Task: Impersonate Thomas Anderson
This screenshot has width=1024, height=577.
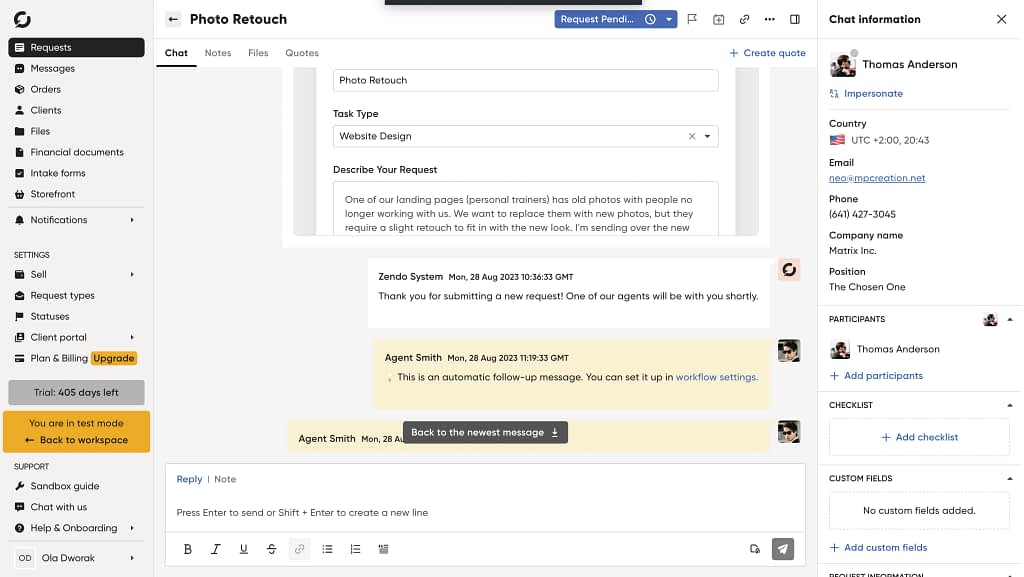Action: point(866,93)
